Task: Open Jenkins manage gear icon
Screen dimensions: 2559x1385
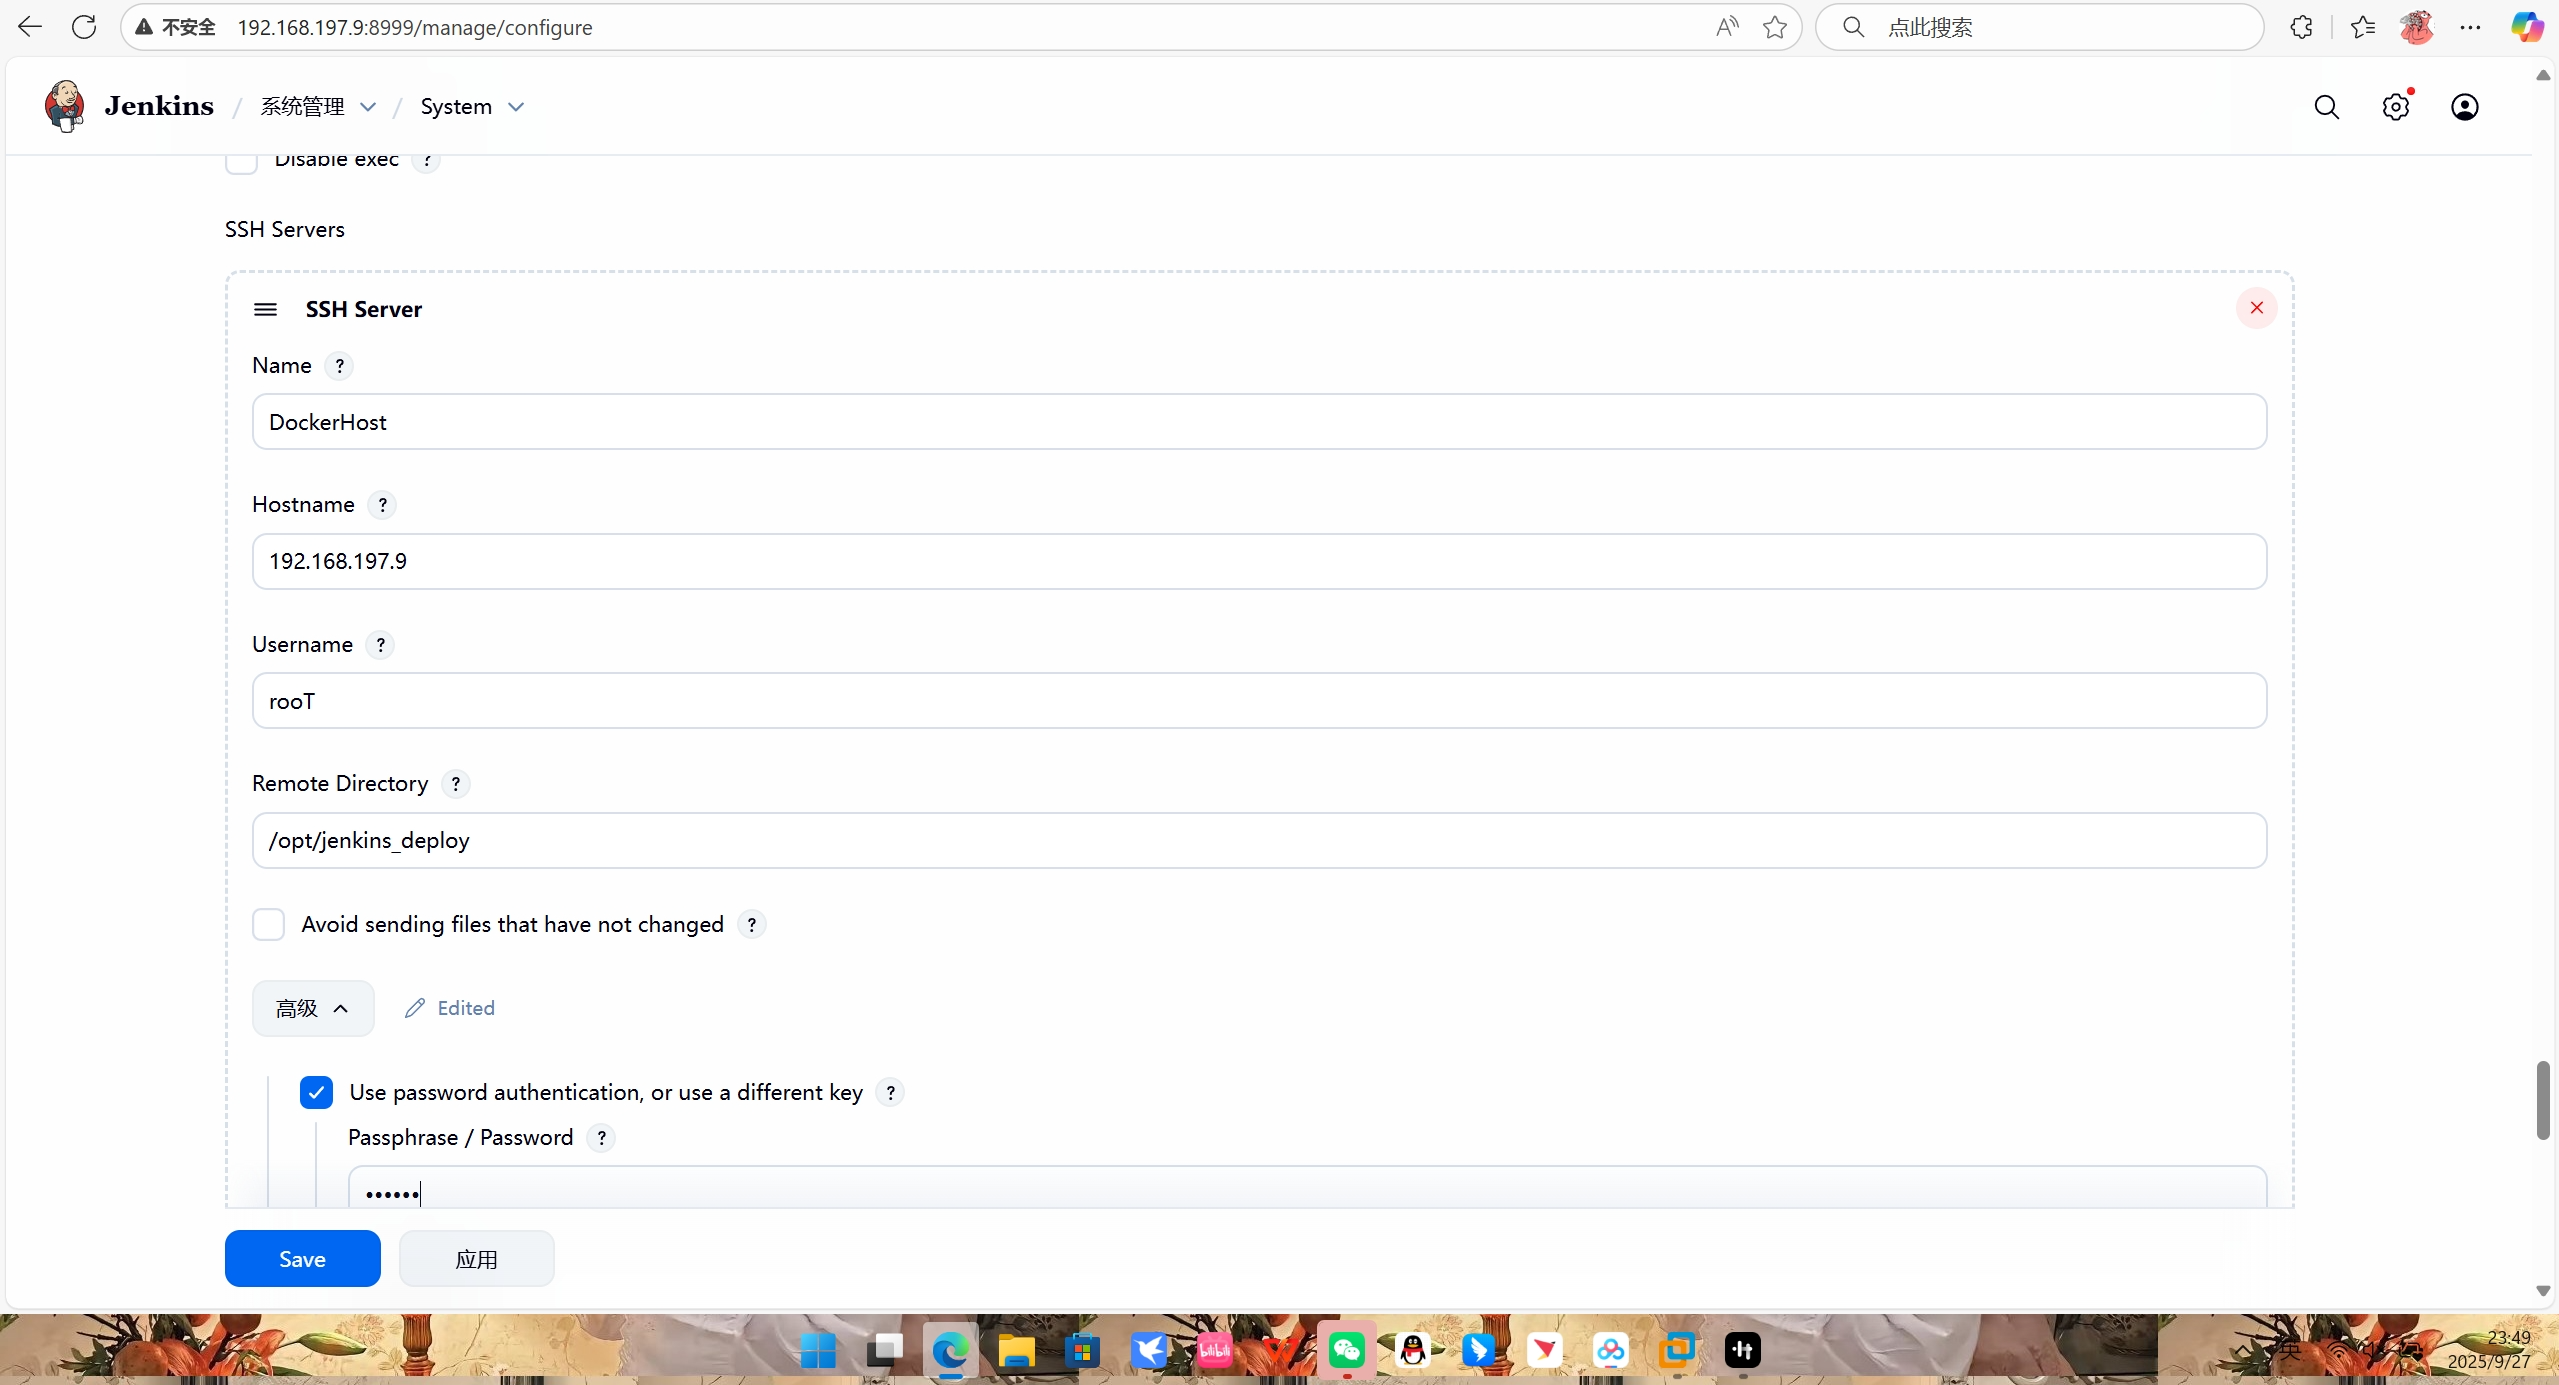Action: 2396,107
